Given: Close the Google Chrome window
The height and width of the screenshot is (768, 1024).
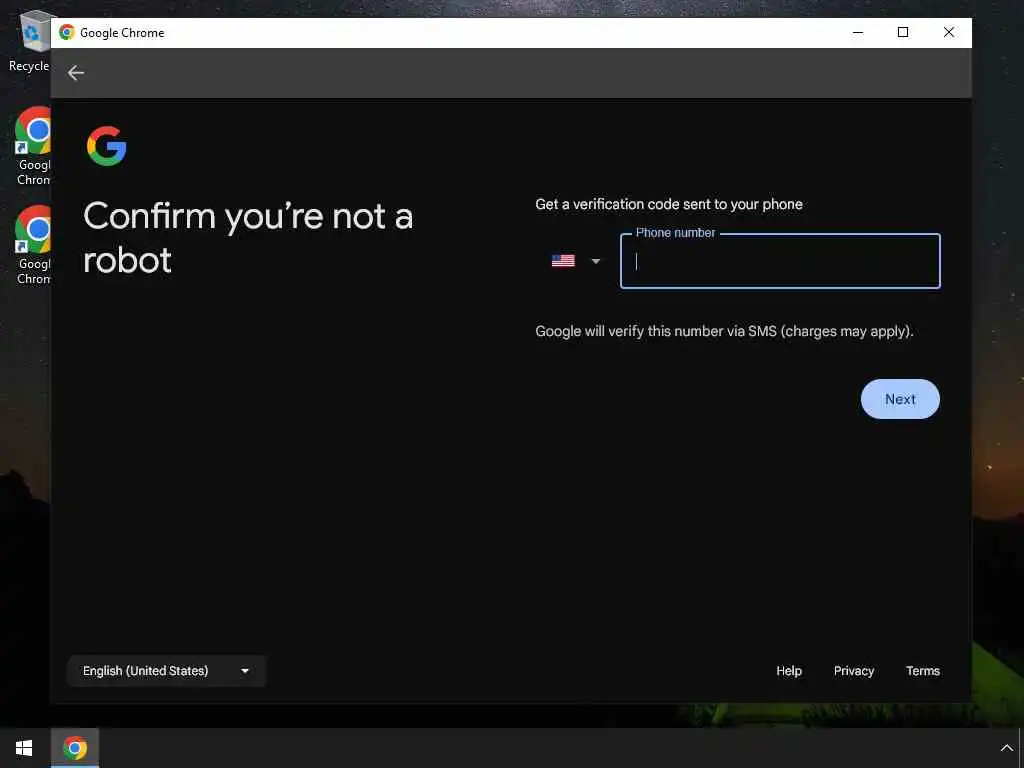Looking at the screenshot, I should pyautogui.click(x=948, y=32).
